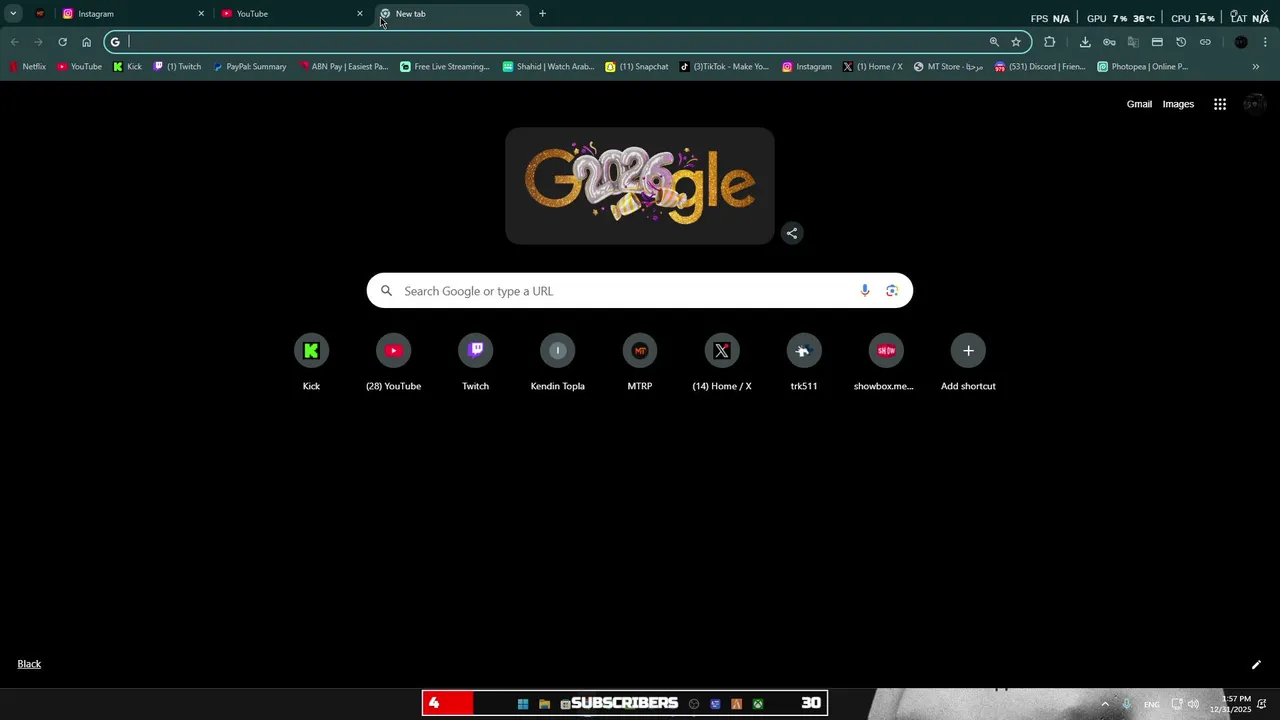Open the PayPal: Summary bookmark
Image resolution: width=1280 pixels, height=720 pixels.
250,67
